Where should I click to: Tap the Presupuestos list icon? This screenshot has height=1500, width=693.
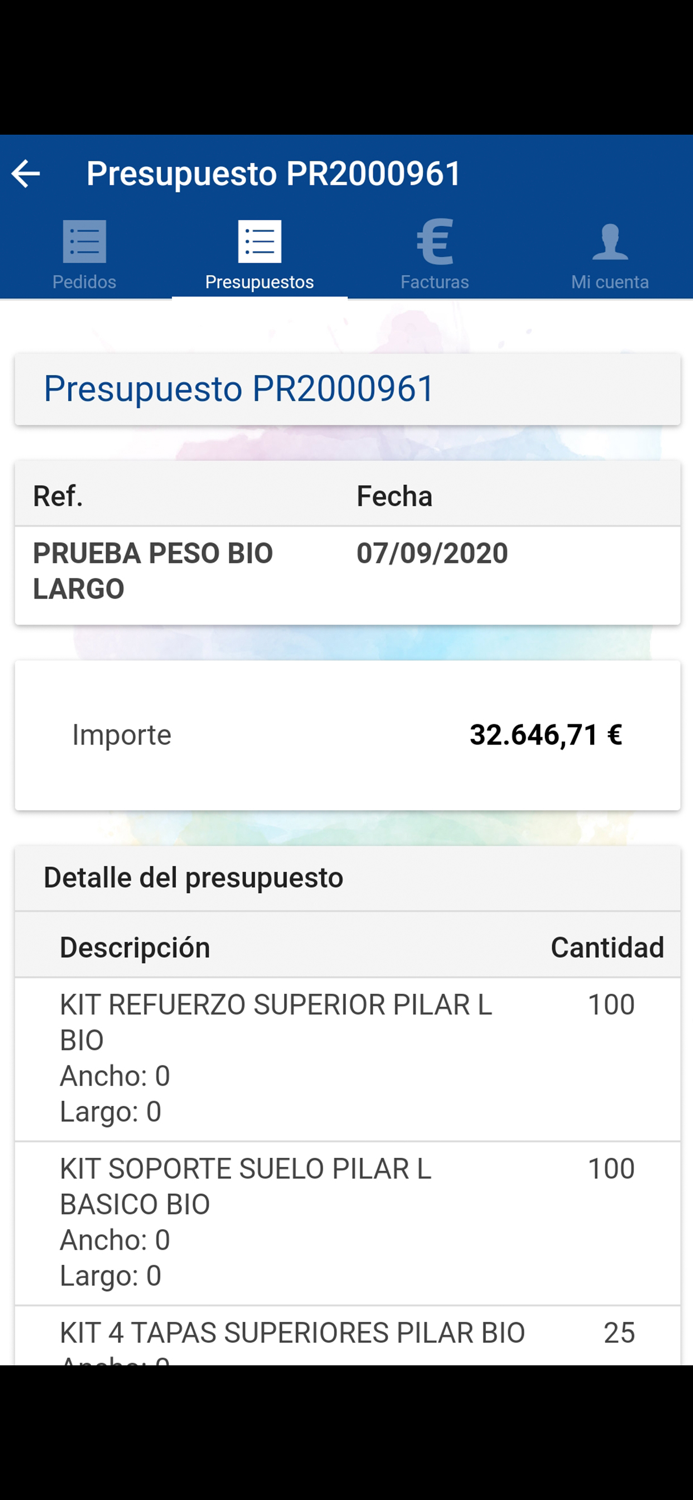(x=259, y=241)
